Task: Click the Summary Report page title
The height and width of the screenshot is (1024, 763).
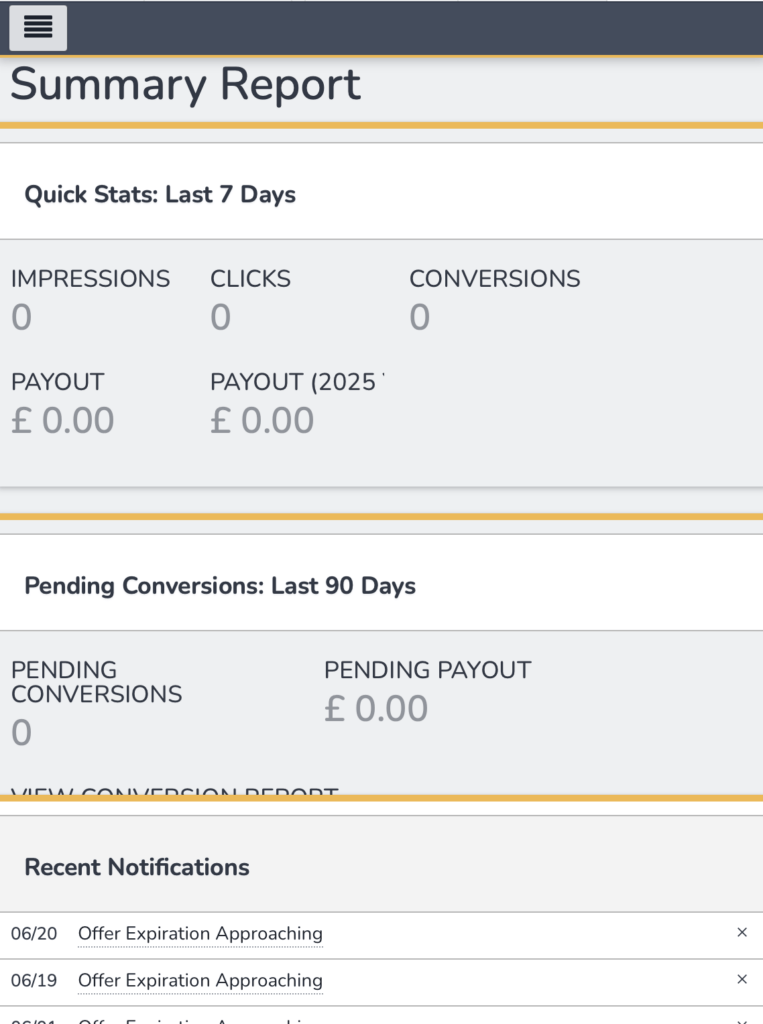Action: click(x=185, y=85)
